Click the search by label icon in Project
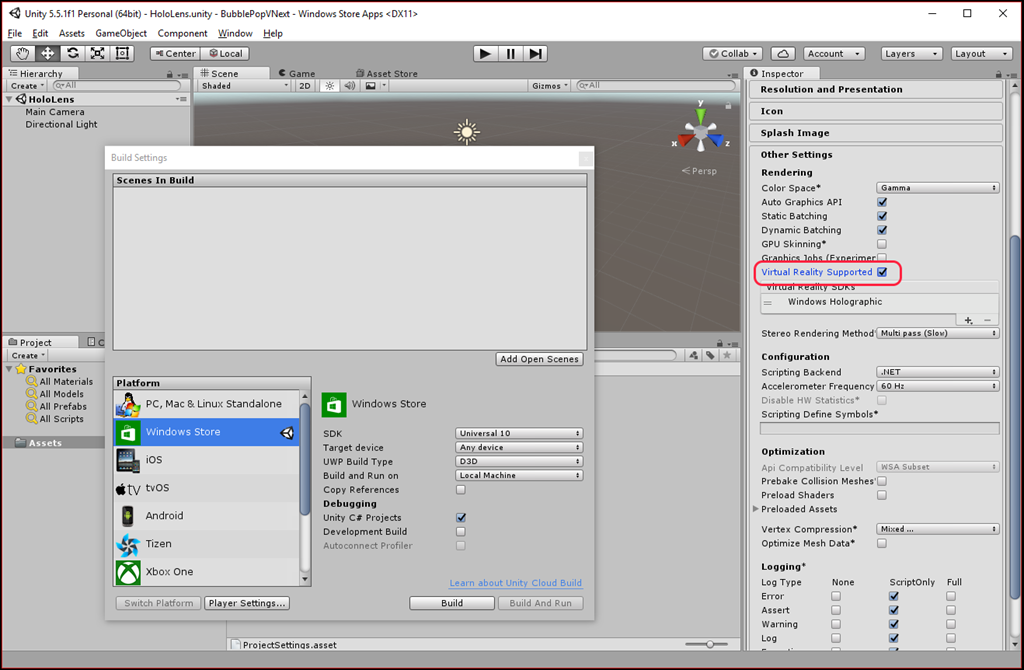 pyautogui.click(x=711, y=355)
